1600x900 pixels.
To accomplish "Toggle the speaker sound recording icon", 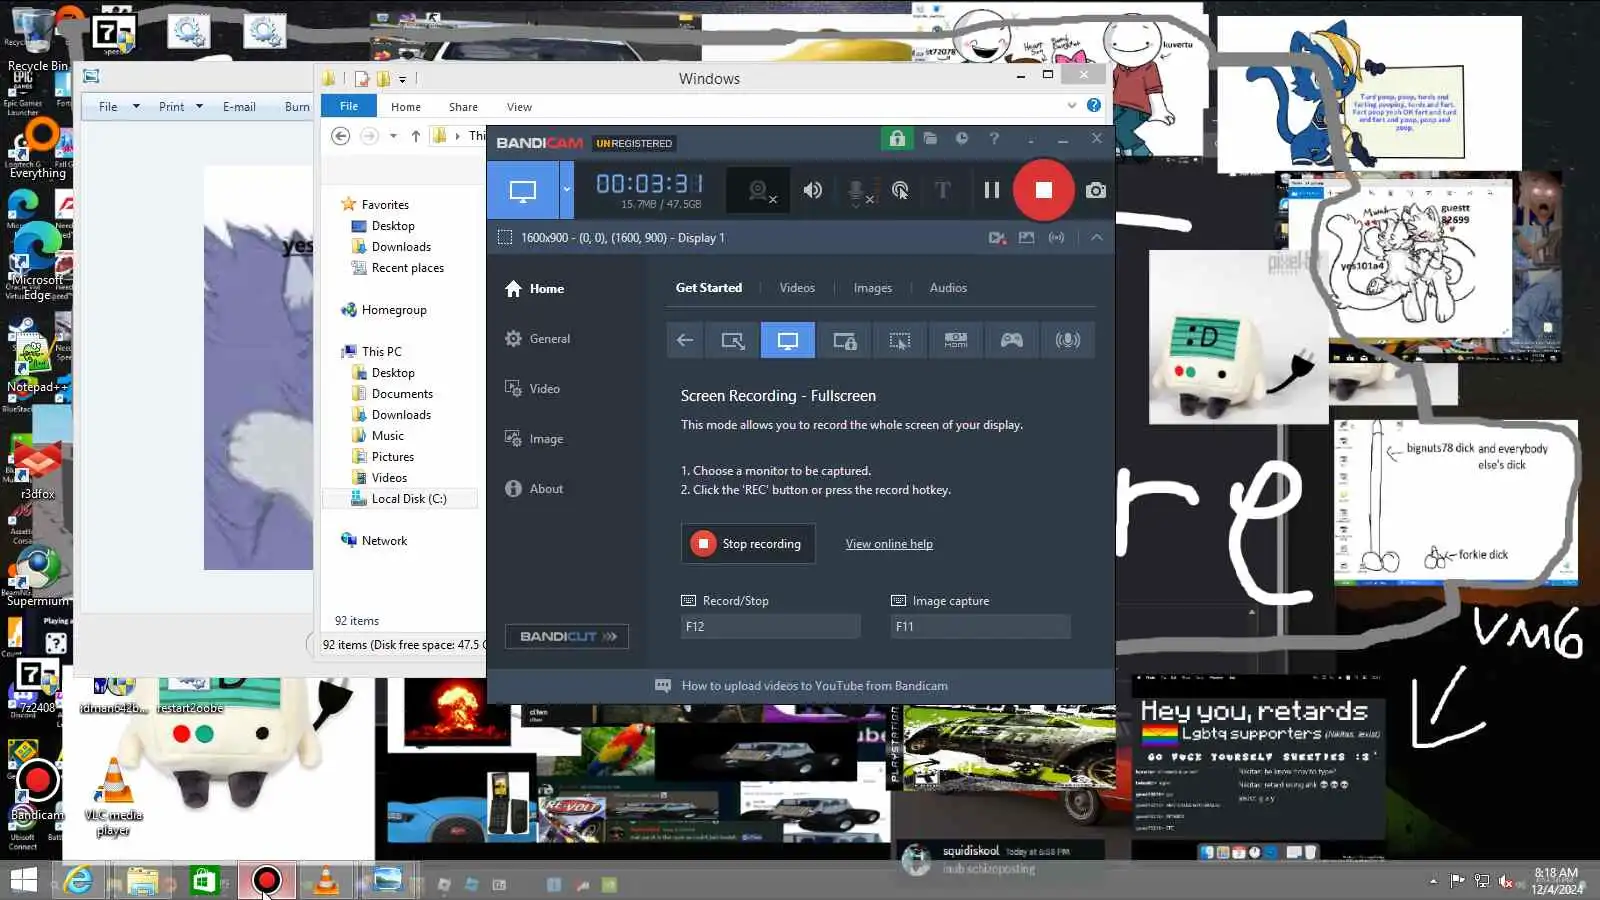I will click(x=813, y=190).
